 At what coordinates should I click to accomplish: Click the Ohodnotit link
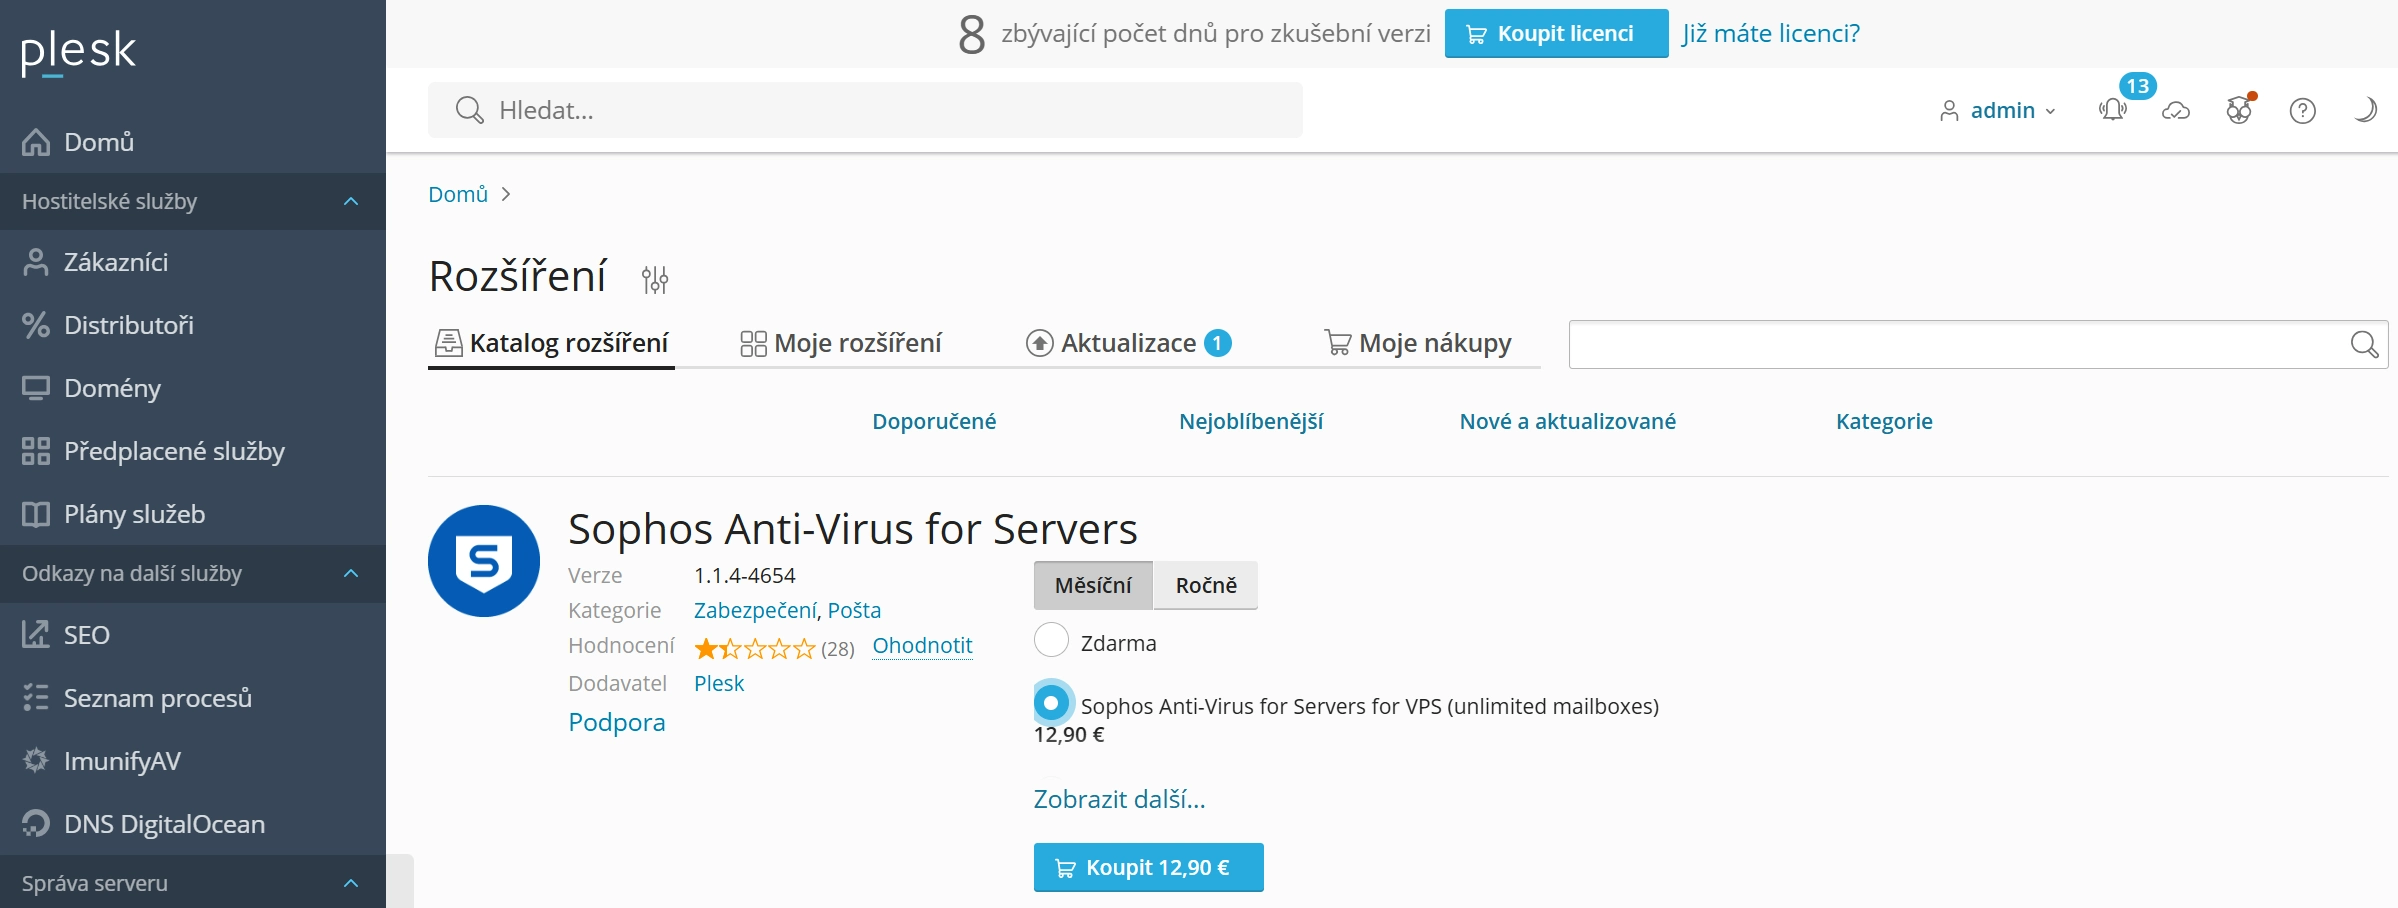tap(922, 646)
